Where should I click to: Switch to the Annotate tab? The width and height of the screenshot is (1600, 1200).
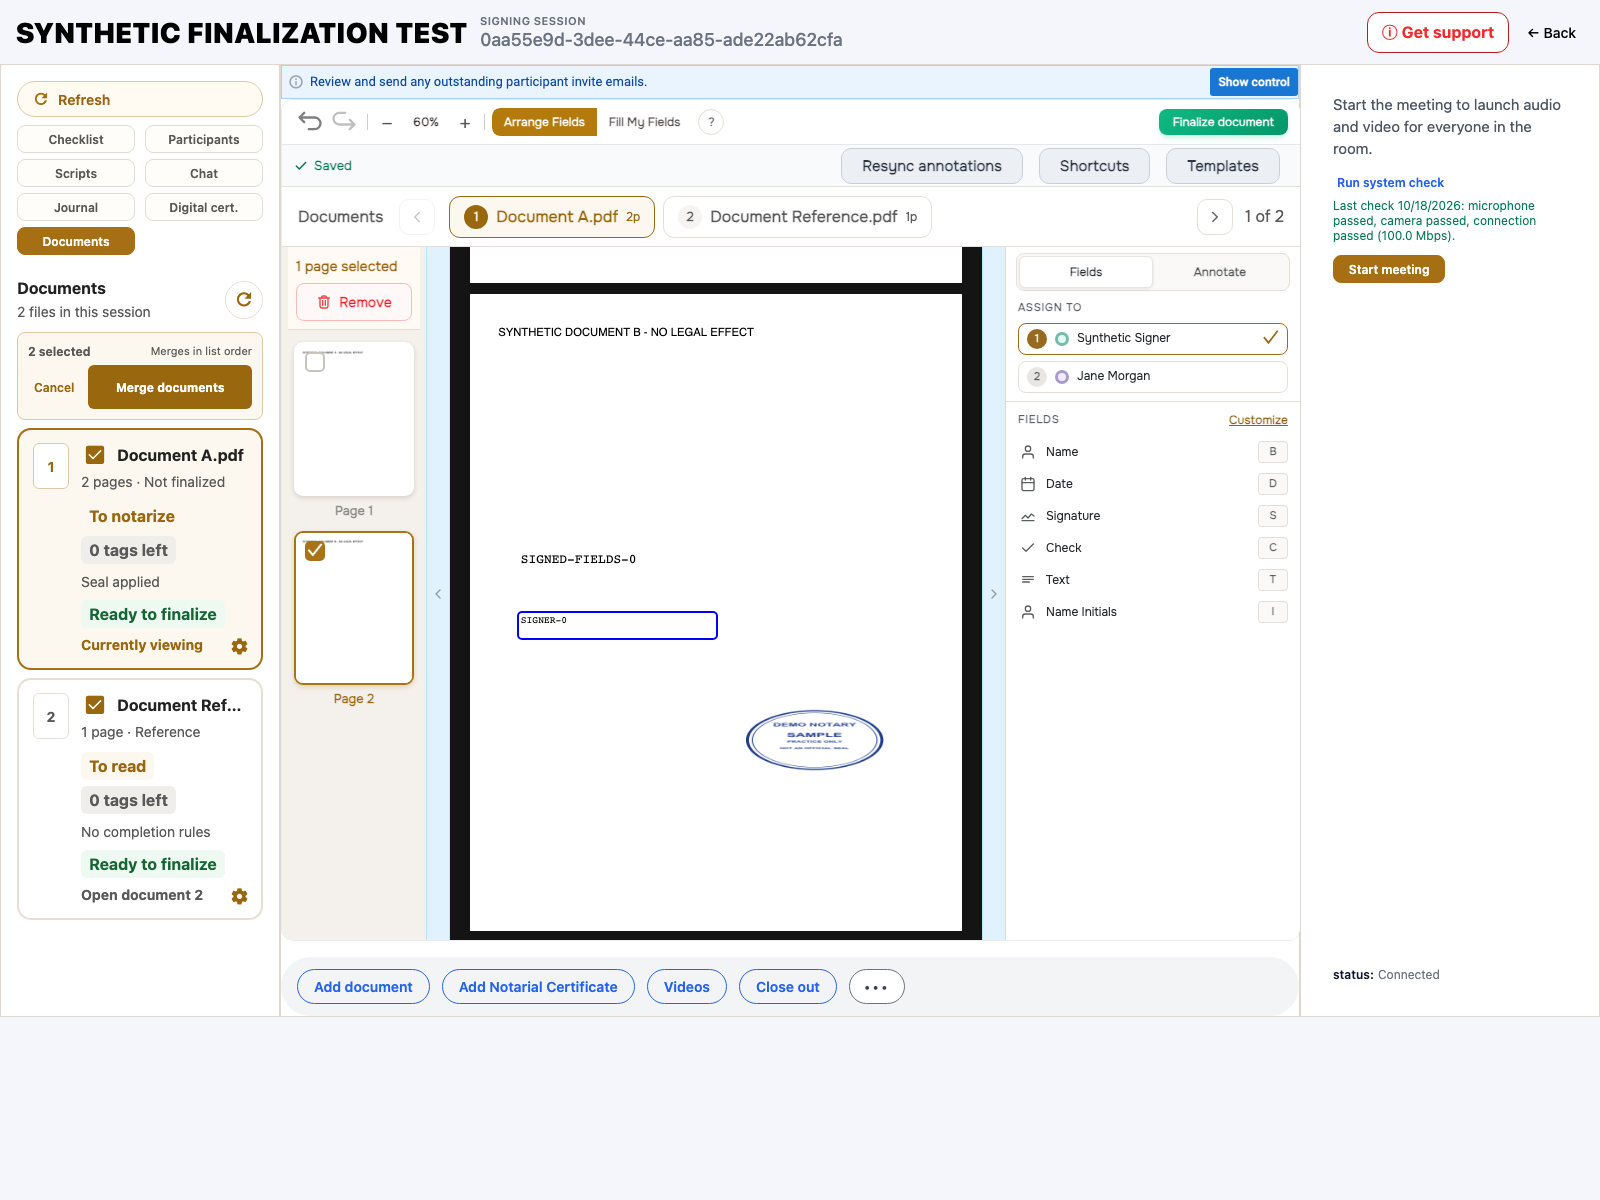pos(1220,272)
